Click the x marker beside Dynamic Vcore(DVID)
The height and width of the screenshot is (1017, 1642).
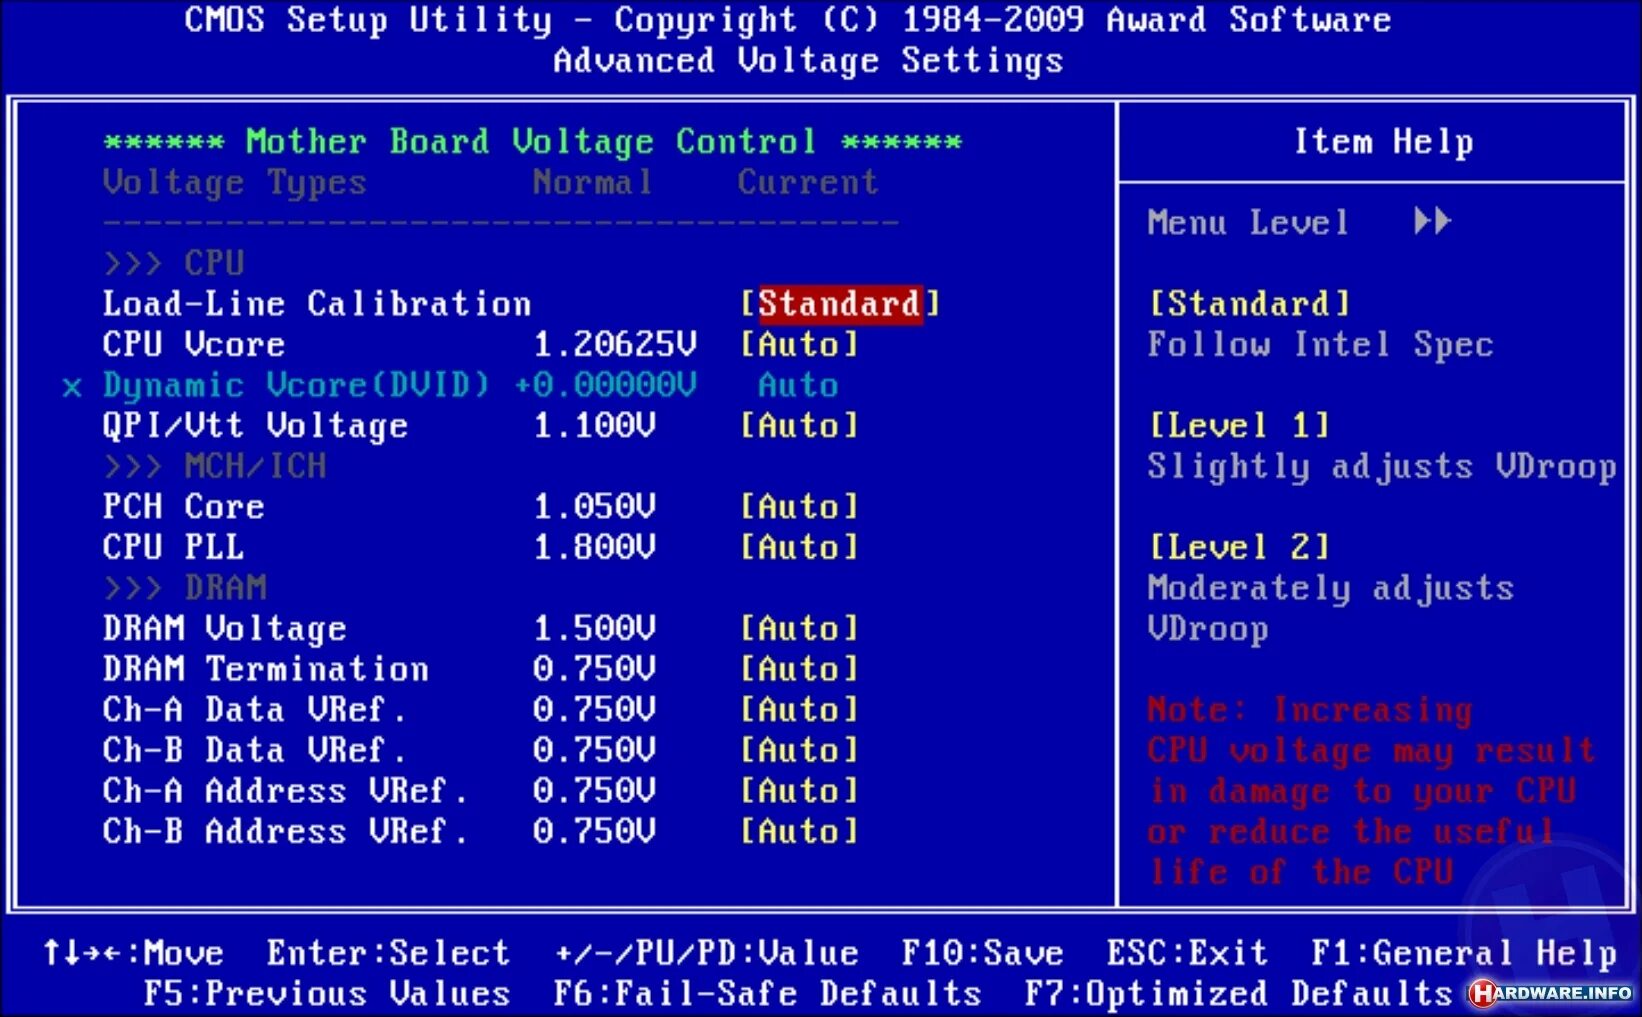click(x=72, y=387)
